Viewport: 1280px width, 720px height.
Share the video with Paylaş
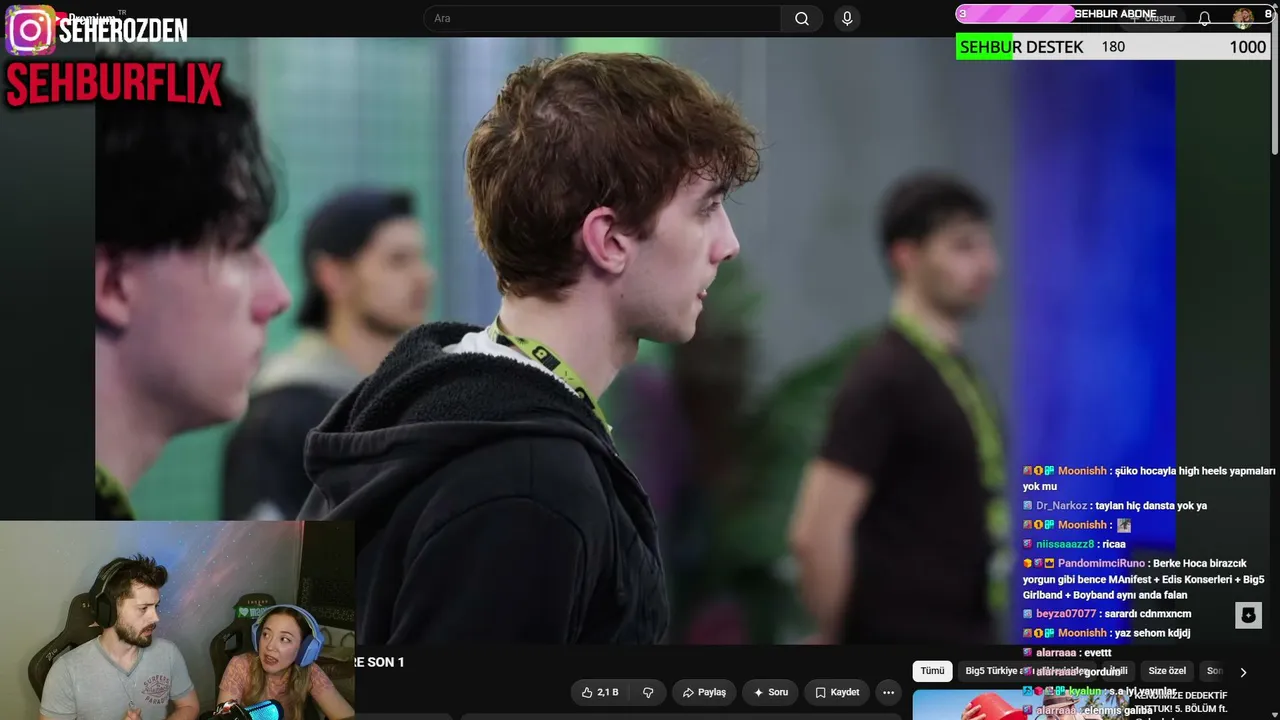click(704, 692)
